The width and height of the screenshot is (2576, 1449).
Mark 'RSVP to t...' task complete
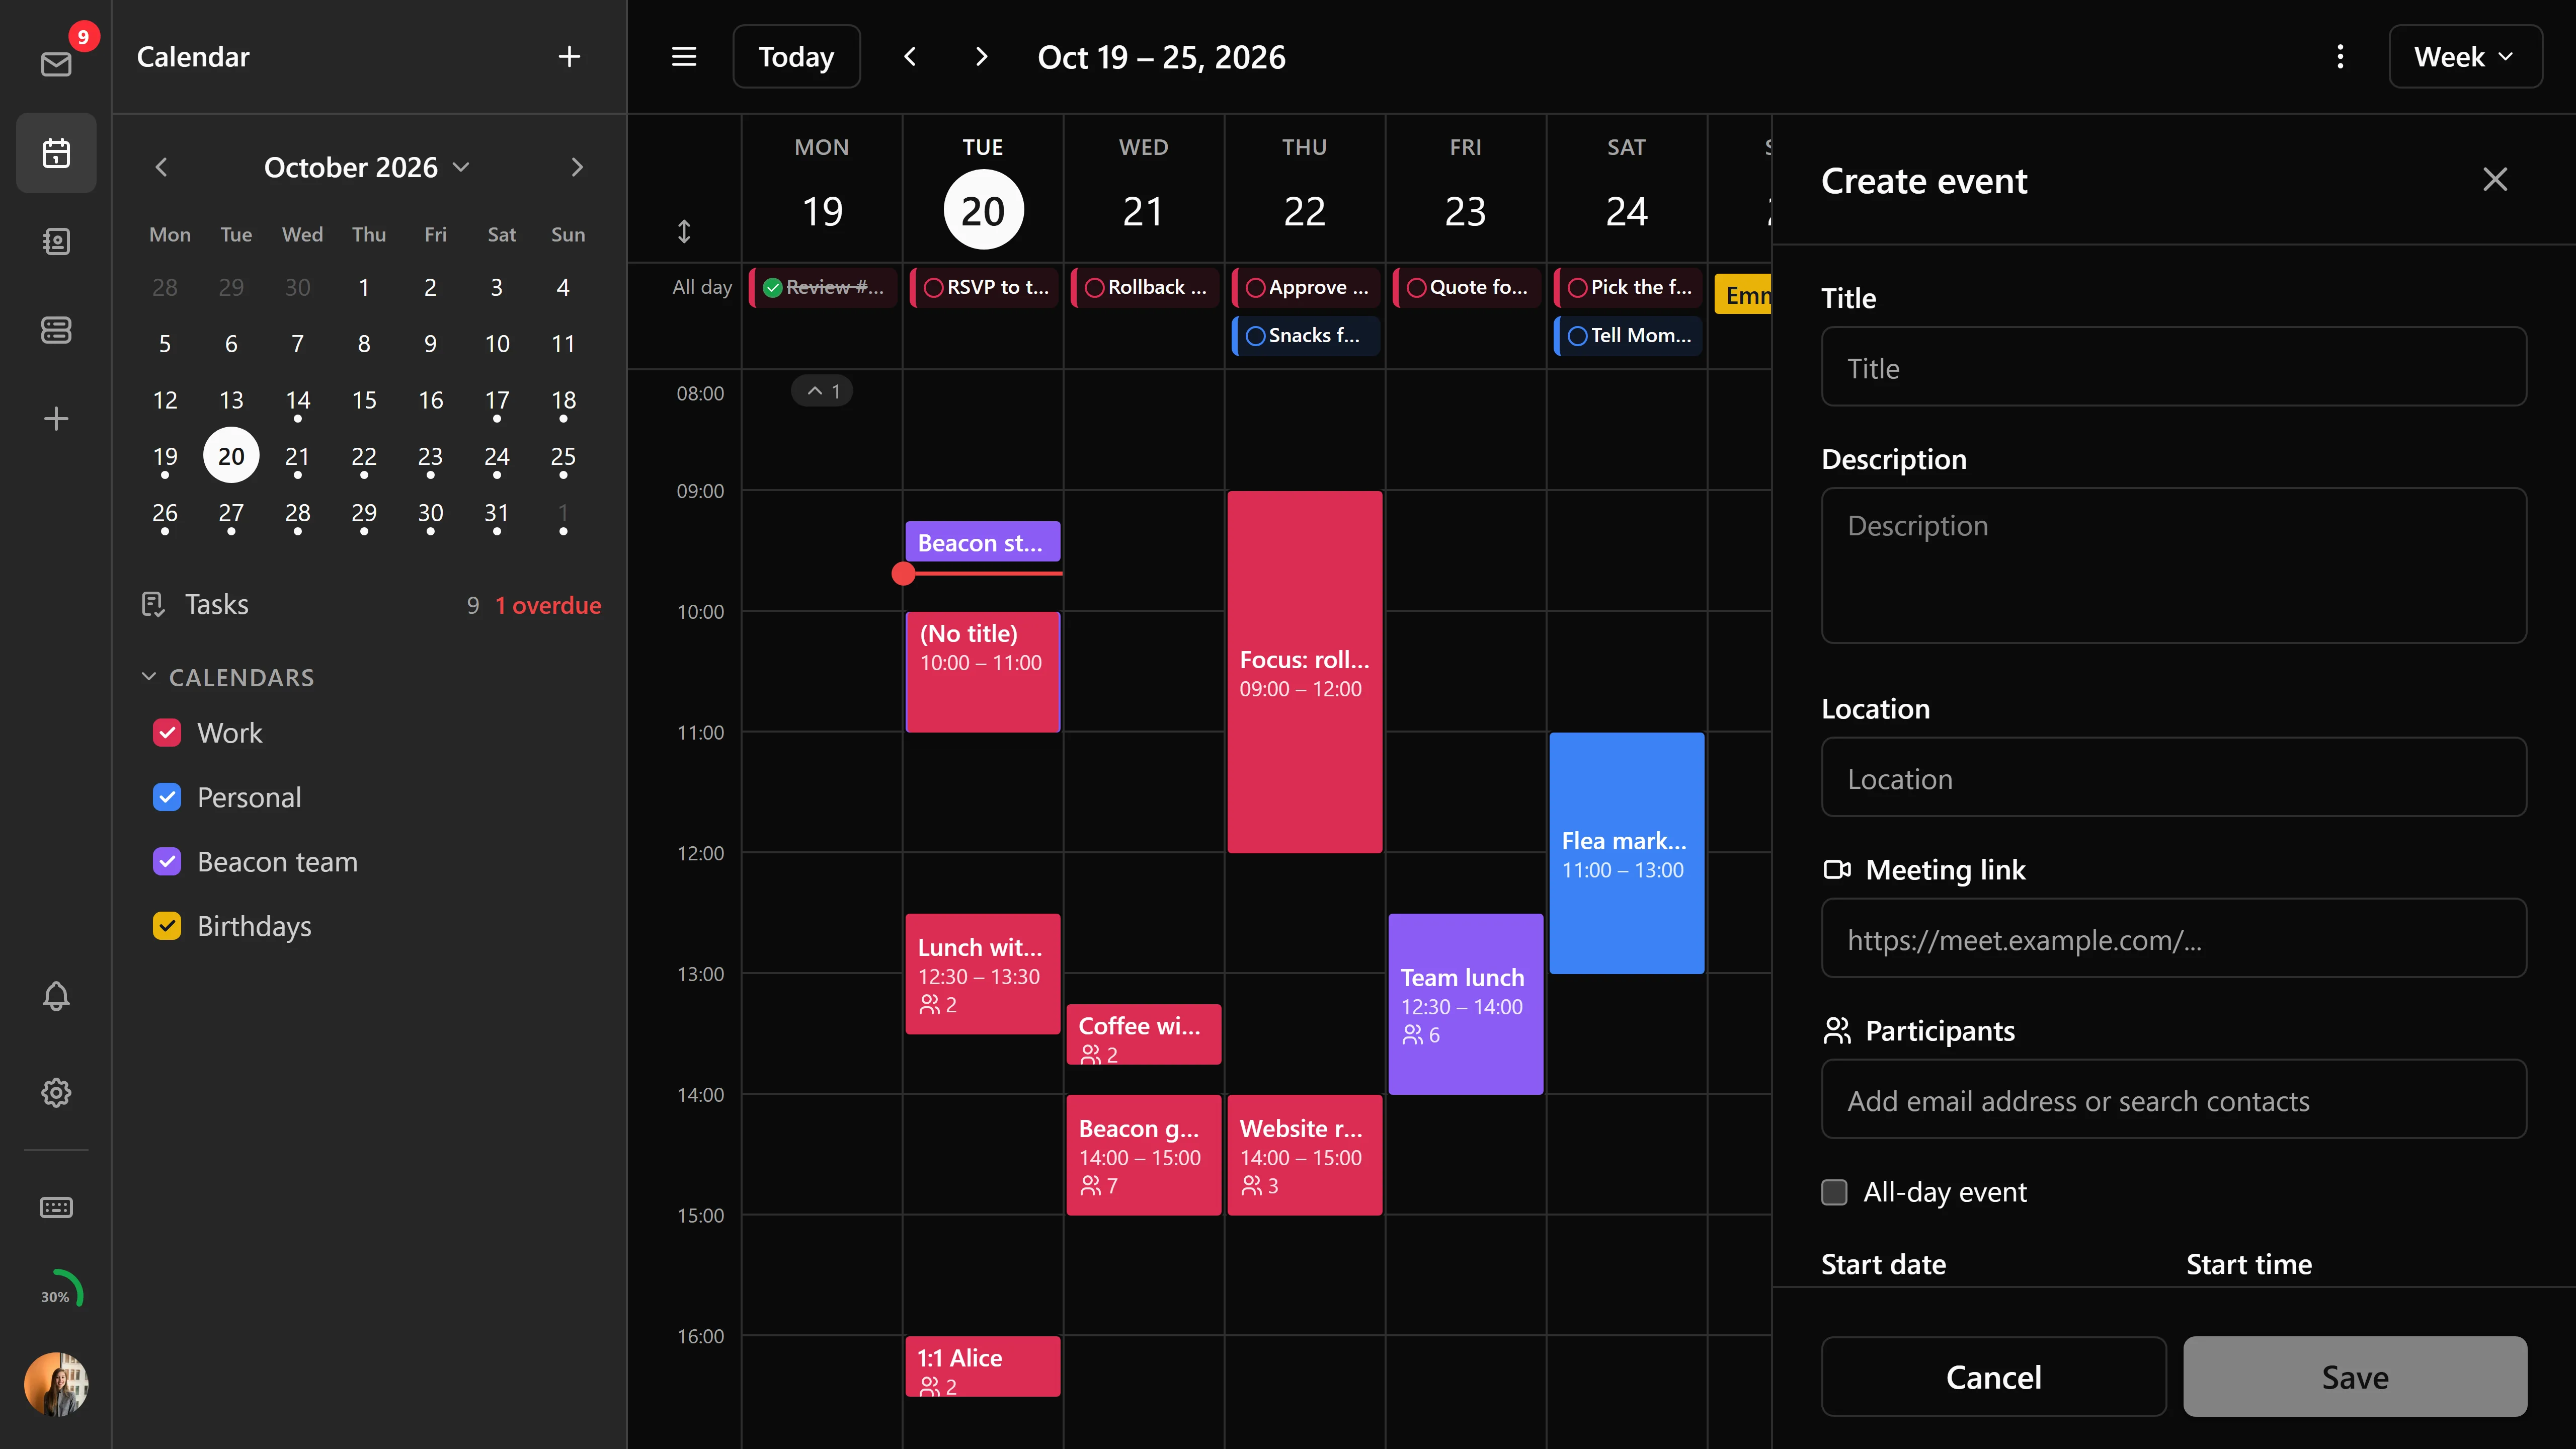point(933,288)
